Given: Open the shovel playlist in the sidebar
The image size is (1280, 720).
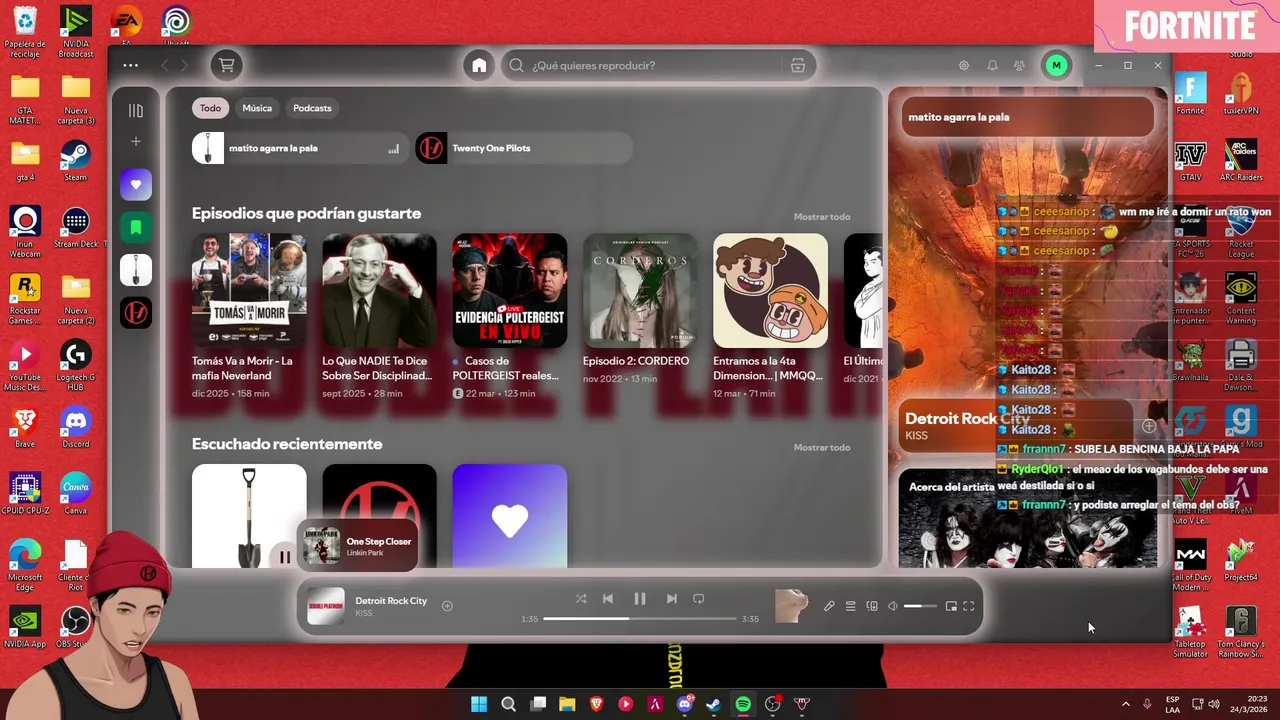Looking at the screenshot, I should pyautogui.click(x=136, y=270).
